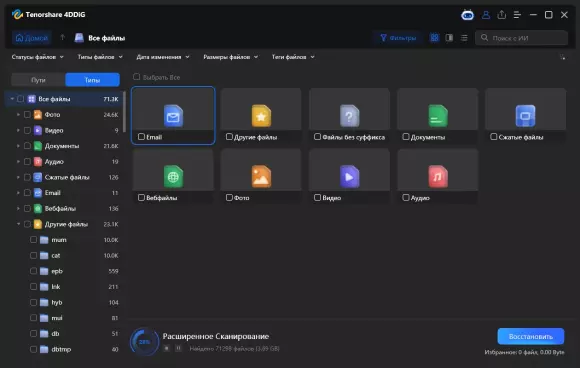Tick the epb folder checkbox in tree
Image resolution: width=580 pixels, height=368 pixels.
33,271
